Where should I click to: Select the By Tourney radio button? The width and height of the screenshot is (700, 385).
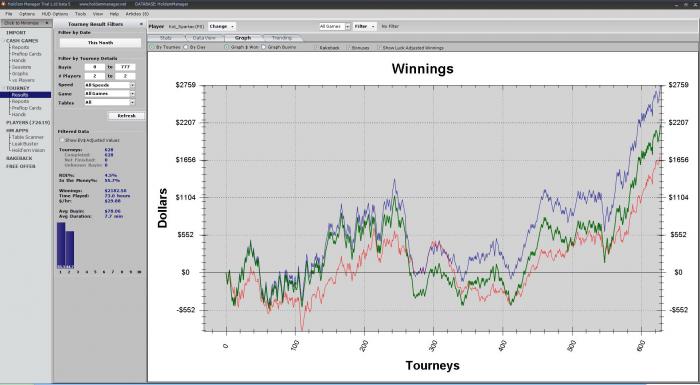click(x=152, y=47)
